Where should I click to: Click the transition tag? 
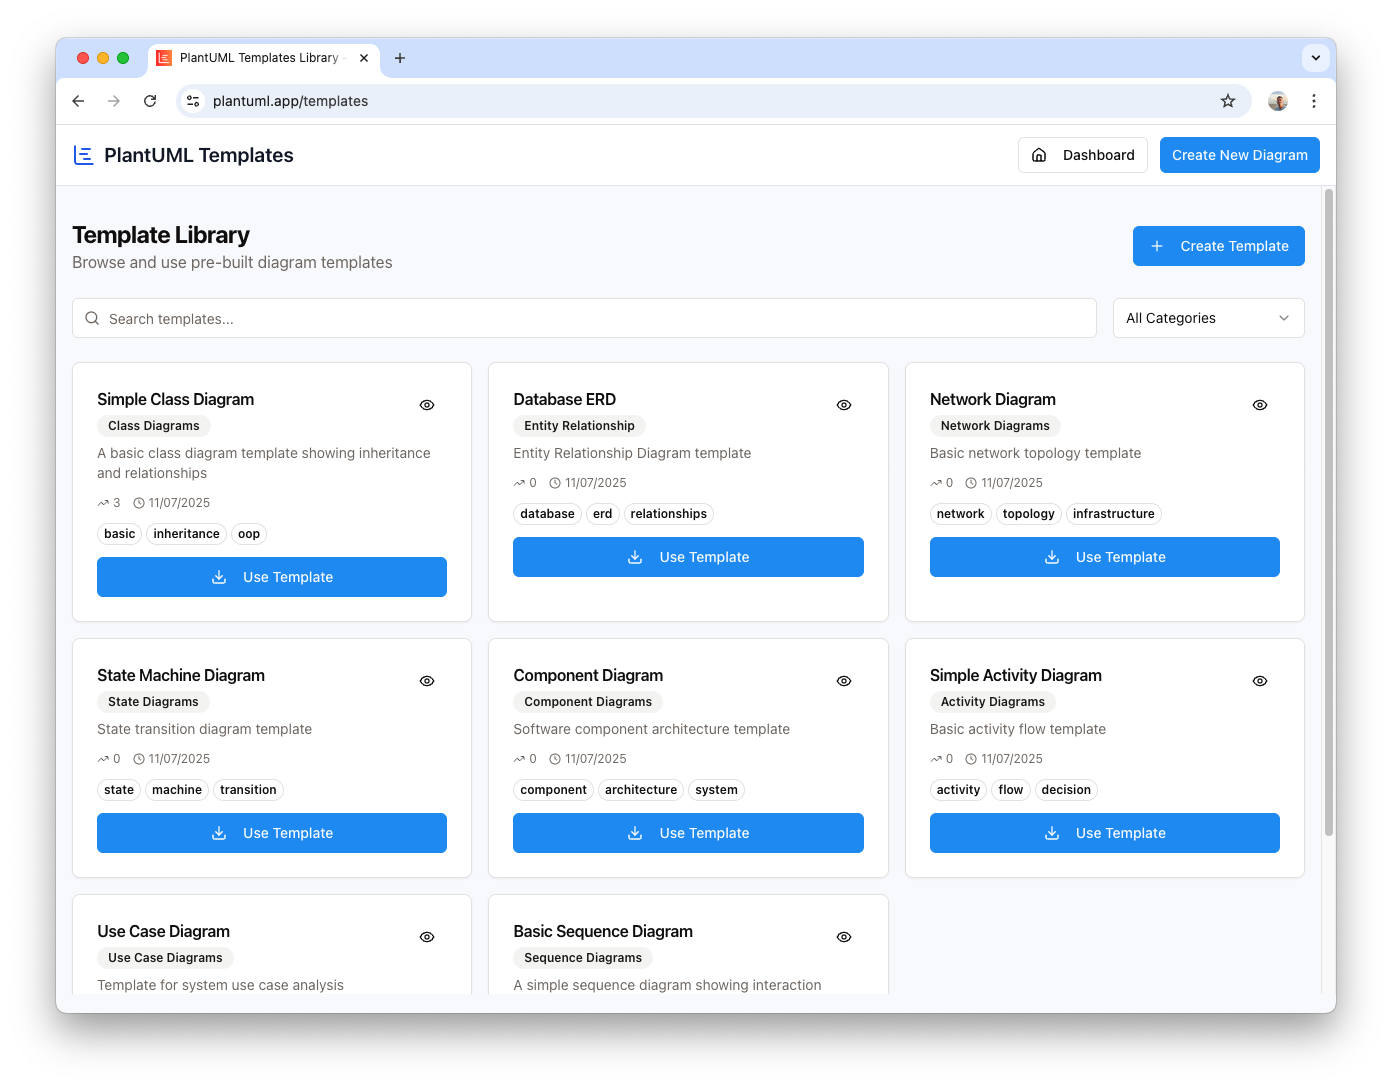[248, 790]
